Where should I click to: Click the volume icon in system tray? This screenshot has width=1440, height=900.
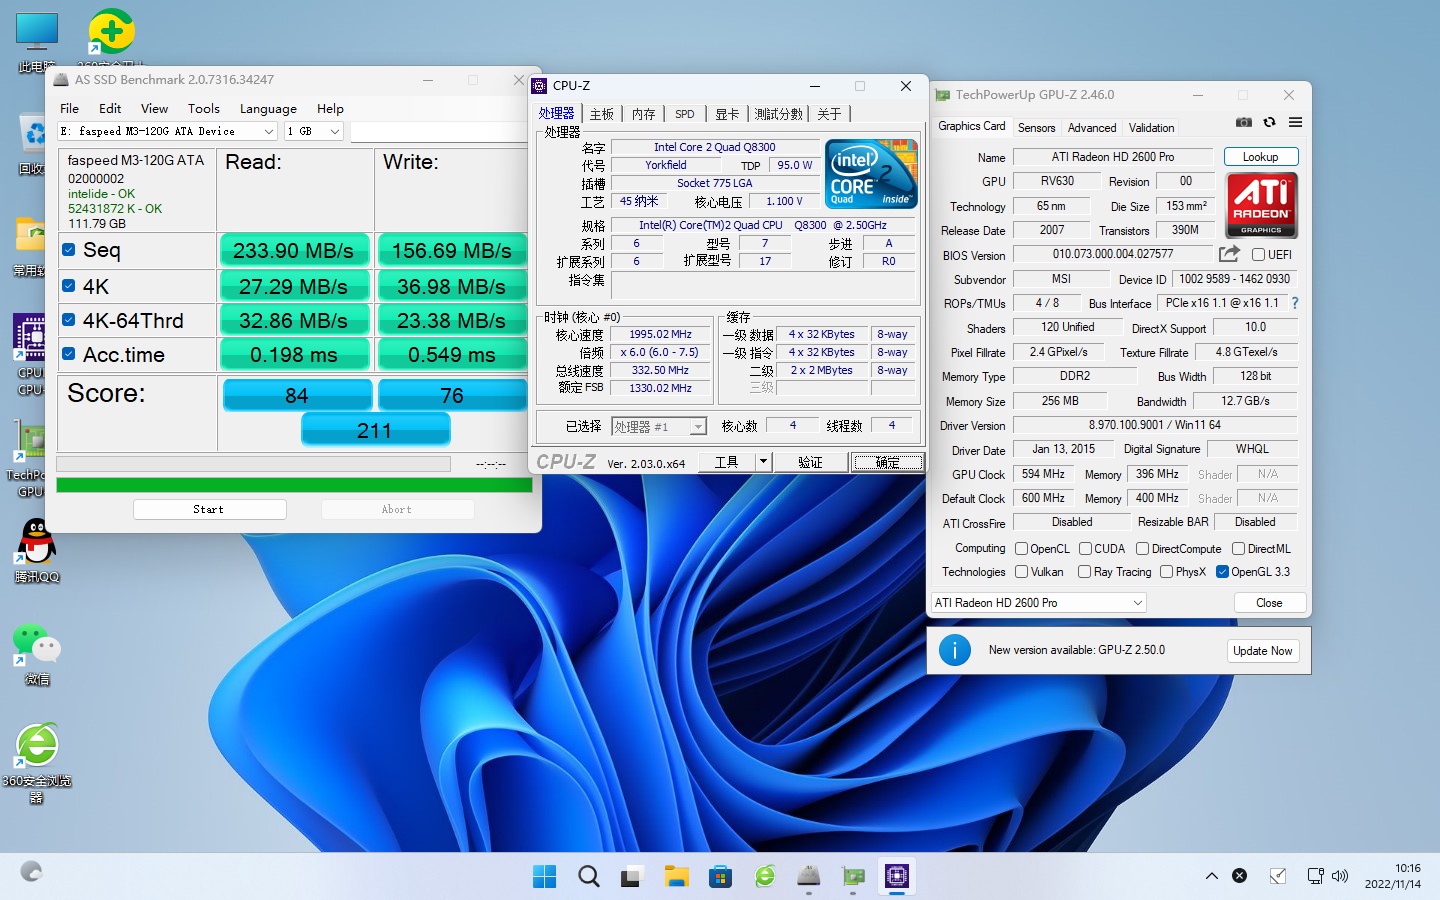[x=1340, y=876]
